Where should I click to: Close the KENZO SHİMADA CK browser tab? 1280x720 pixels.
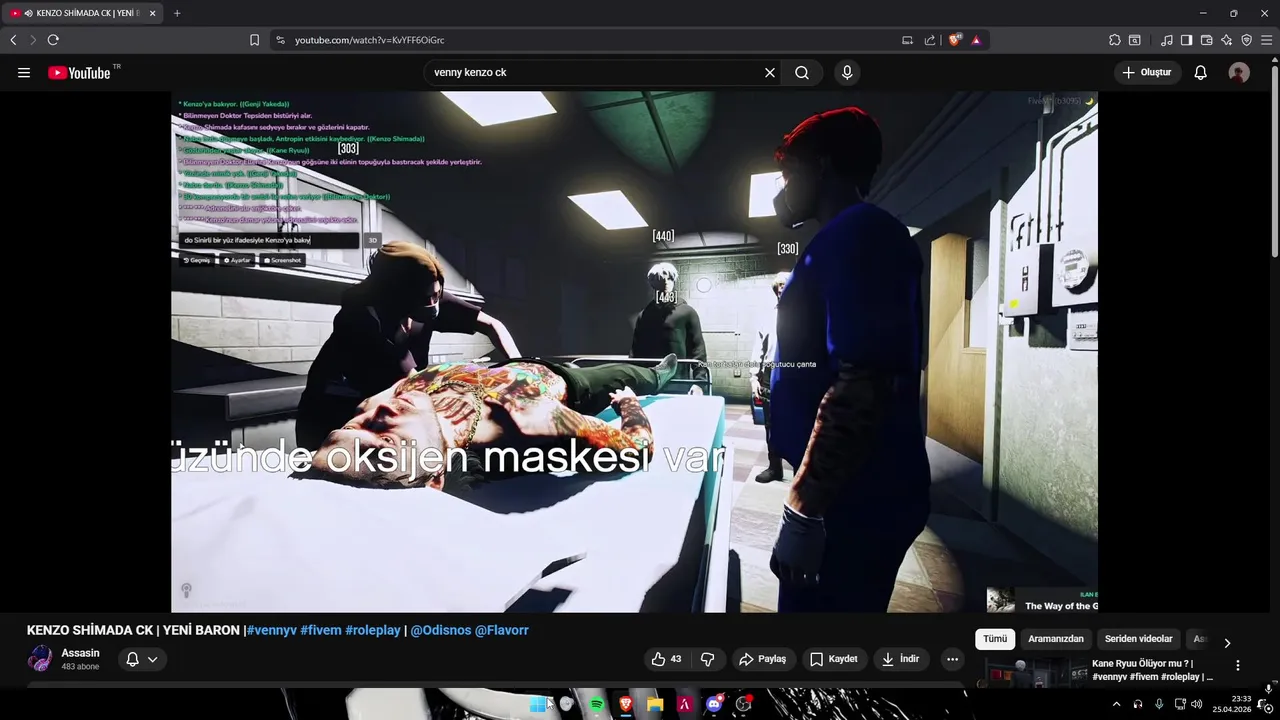tap(153, 13)
